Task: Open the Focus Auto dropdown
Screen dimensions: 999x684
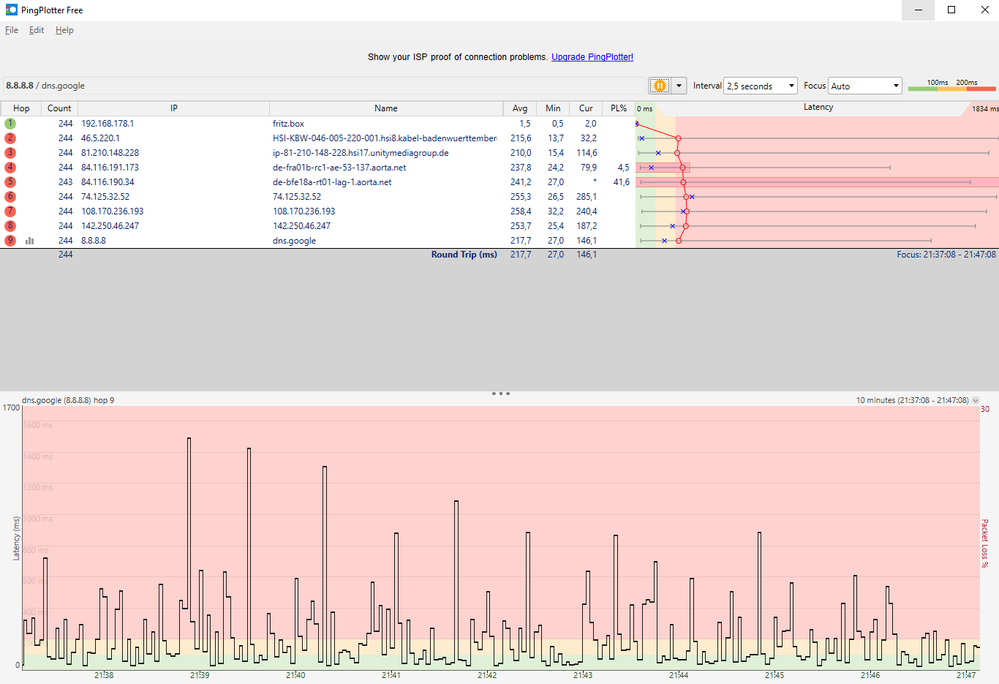Action: 865,85
